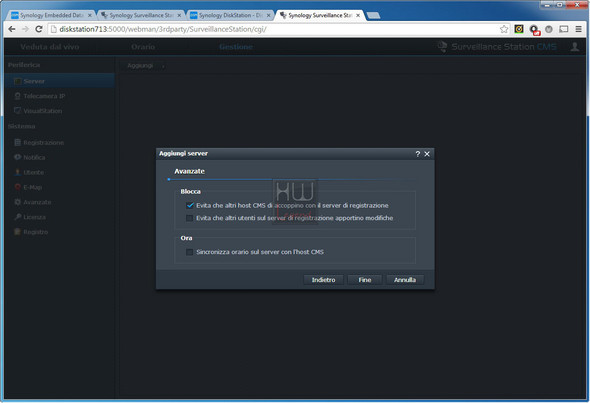Close the Aggiungi server dialog

tap(427, 154)
